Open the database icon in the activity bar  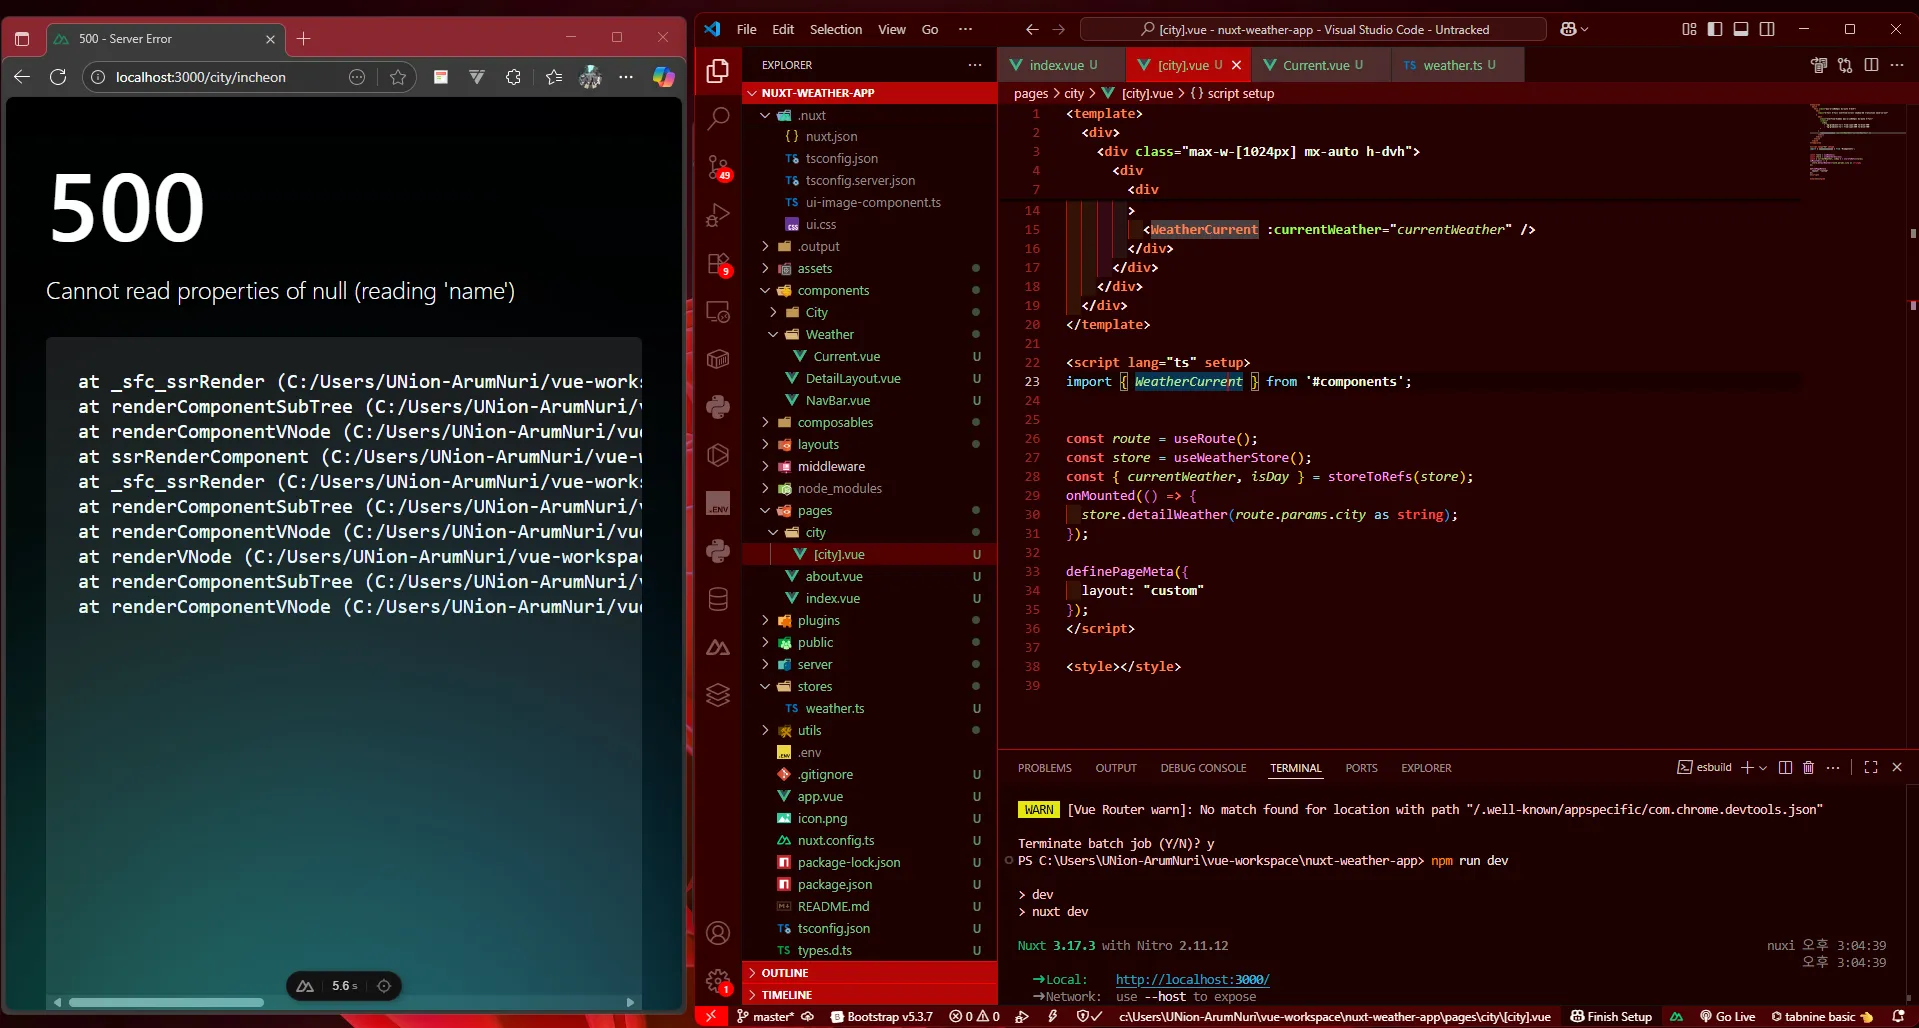718,599
